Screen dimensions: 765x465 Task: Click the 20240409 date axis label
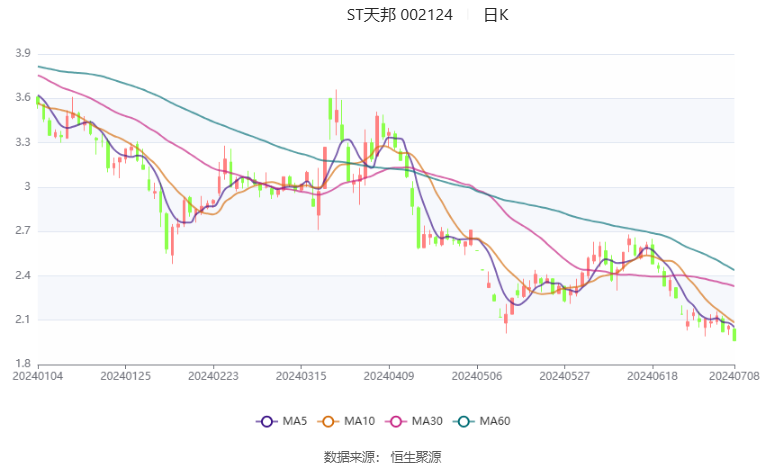(x=388, y=375)
